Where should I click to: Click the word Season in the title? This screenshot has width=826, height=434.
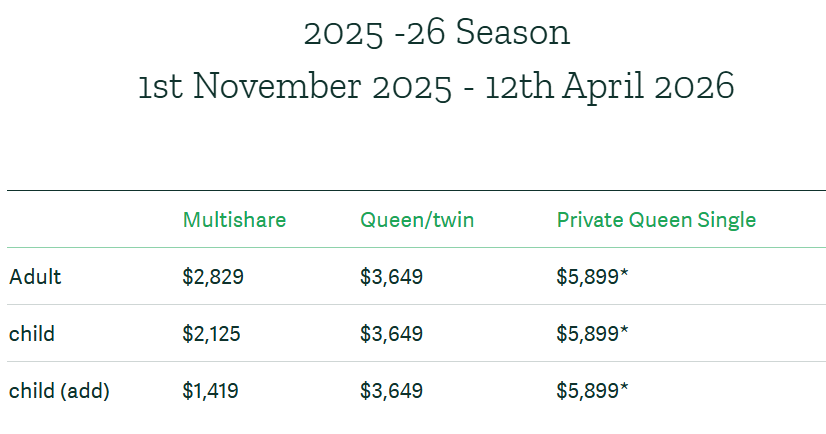pyautogui.click(x=513, y=33)
